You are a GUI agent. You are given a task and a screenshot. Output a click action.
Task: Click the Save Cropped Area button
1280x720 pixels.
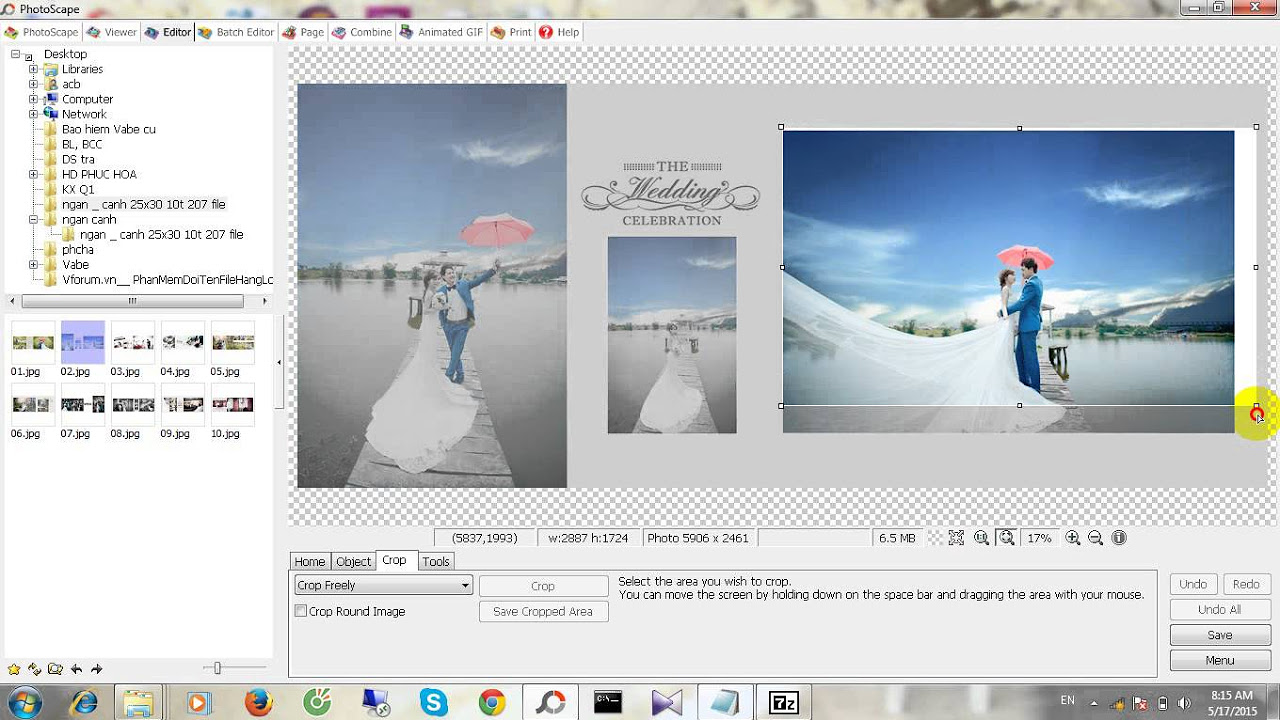543,611
